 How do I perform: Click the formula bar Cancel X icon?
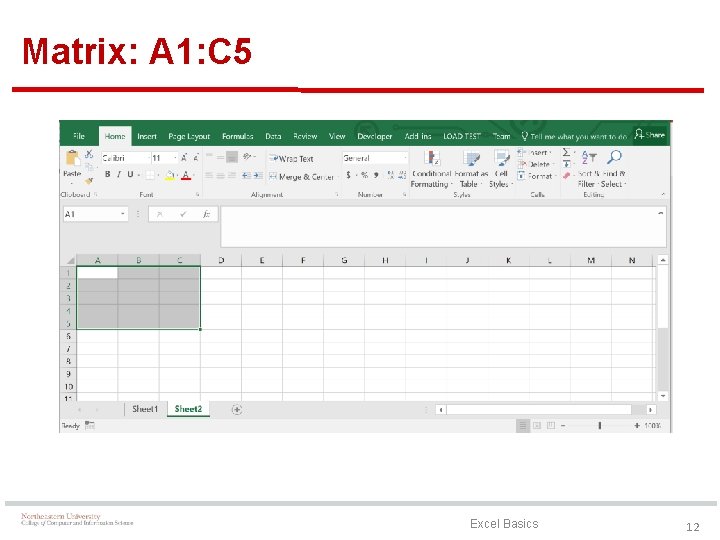tap(159, 214)
